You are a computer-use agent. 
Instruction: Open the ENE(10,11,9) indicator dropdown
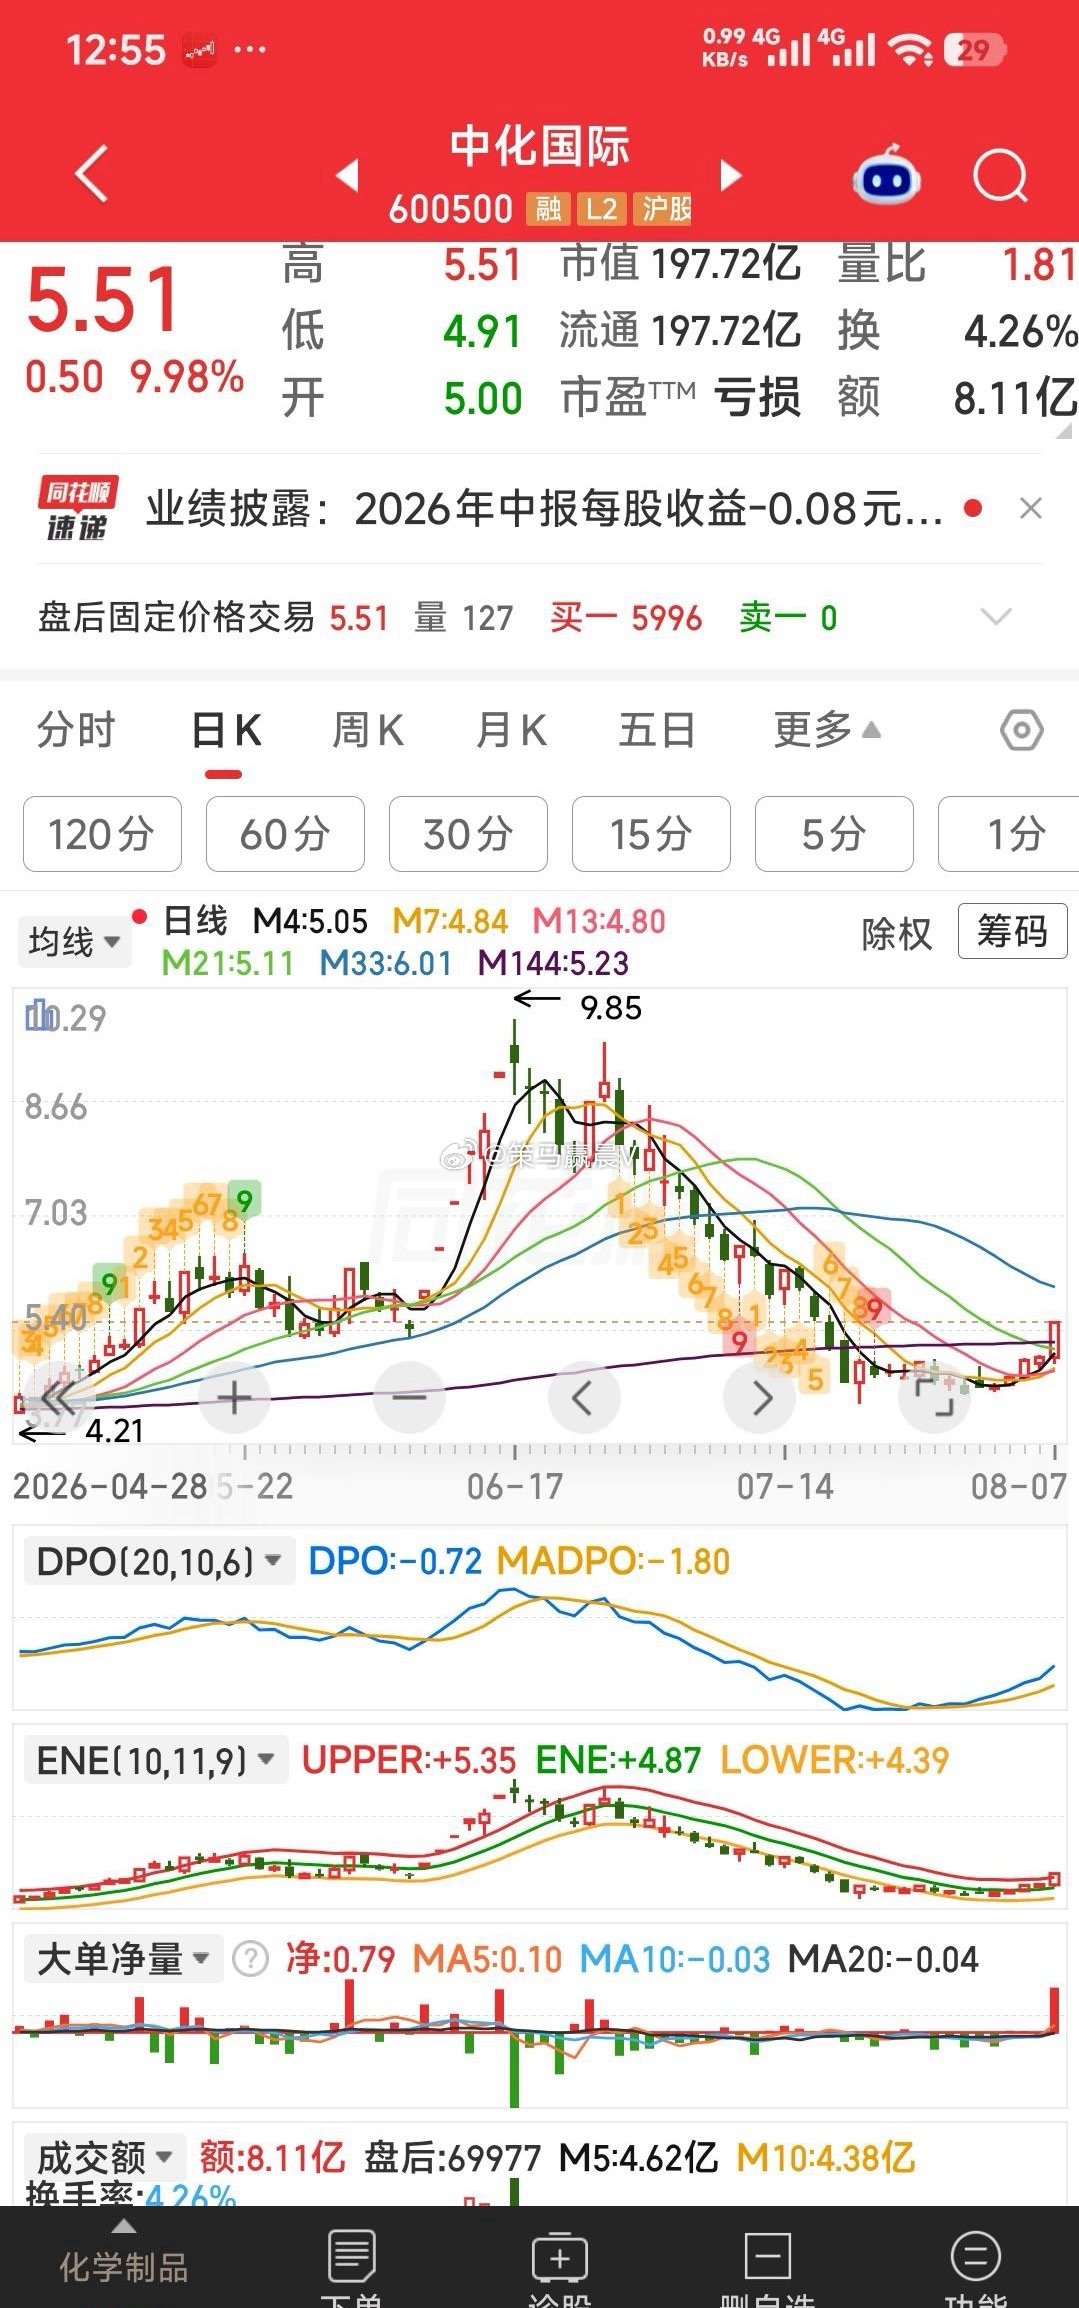(x=156, y=1760)
